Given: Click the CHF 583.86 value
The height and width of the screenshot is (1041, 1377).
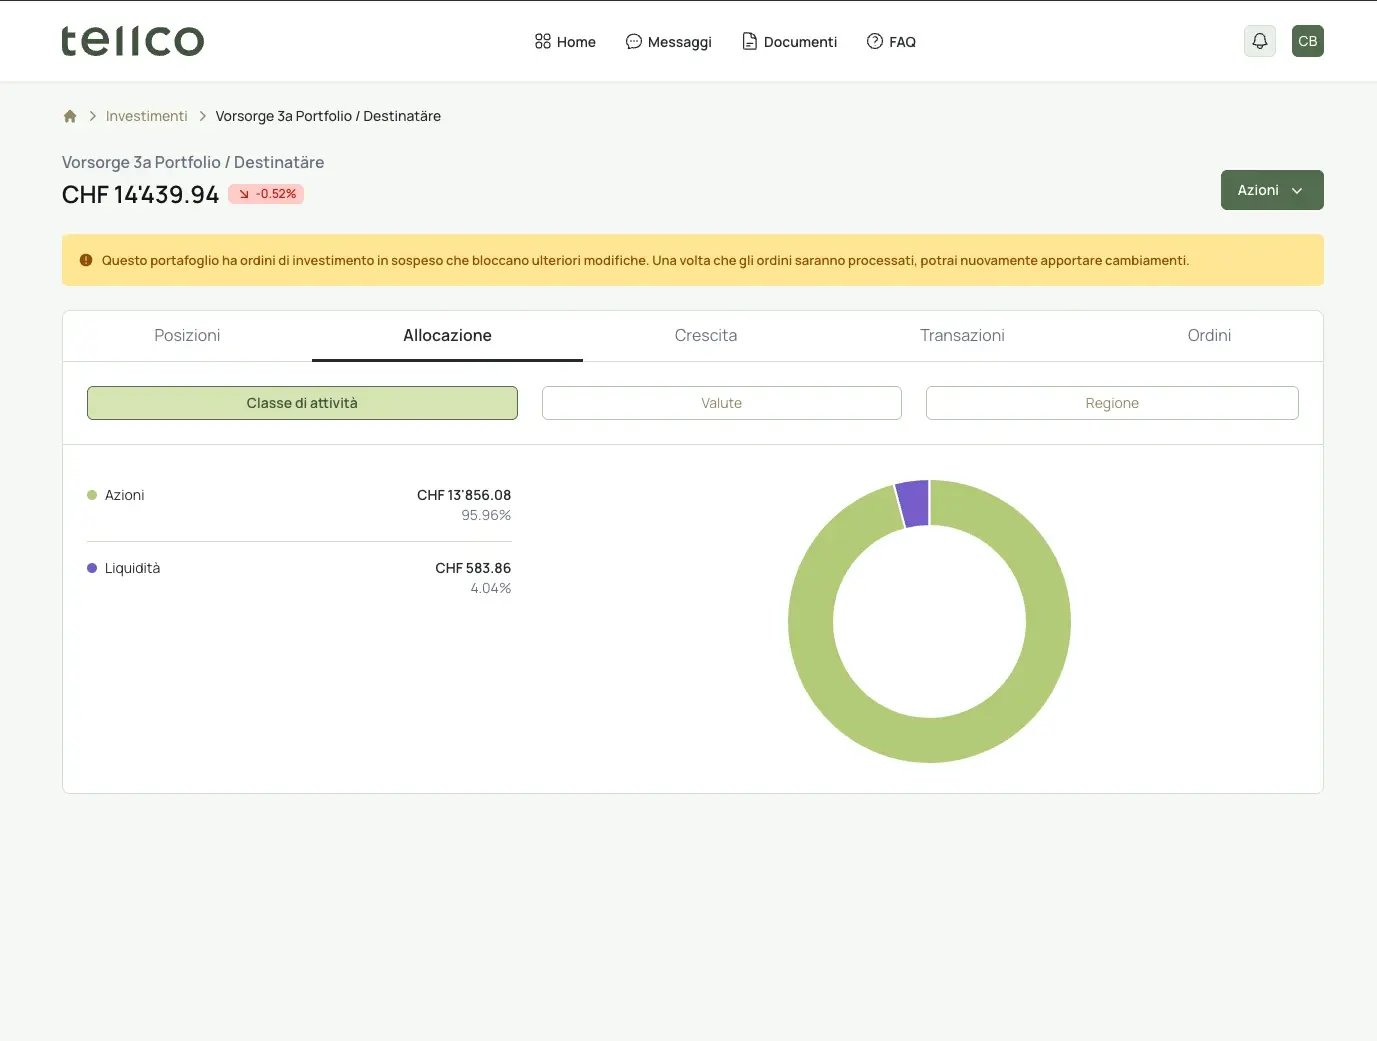Looking at the screenshot, I should point(473,568).
